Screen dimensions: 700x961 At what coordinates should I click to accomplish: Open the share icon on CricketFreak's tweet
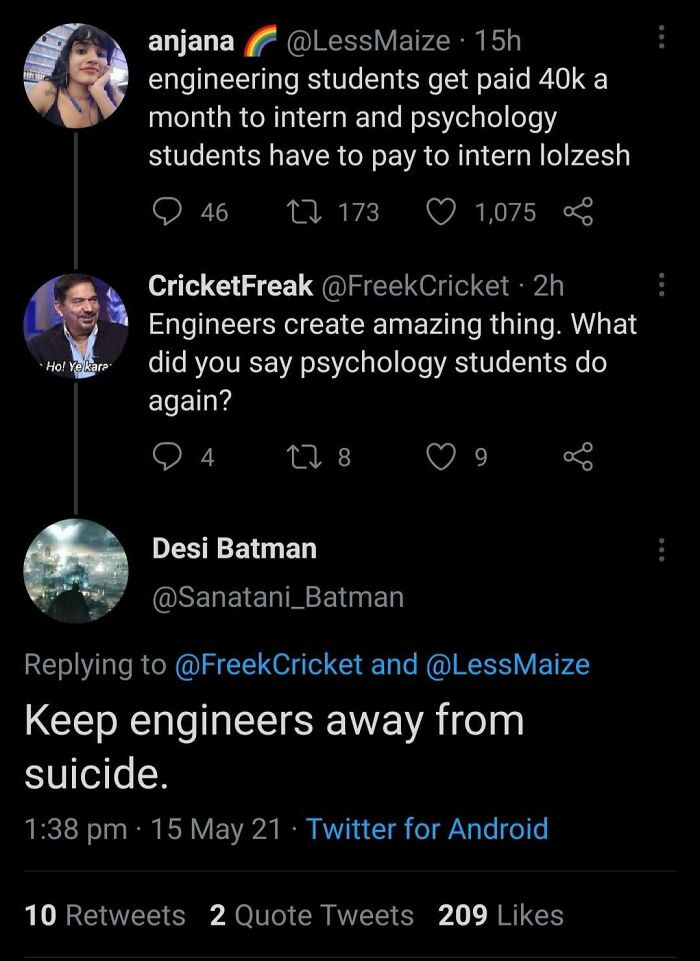click(x=578, y=457)
